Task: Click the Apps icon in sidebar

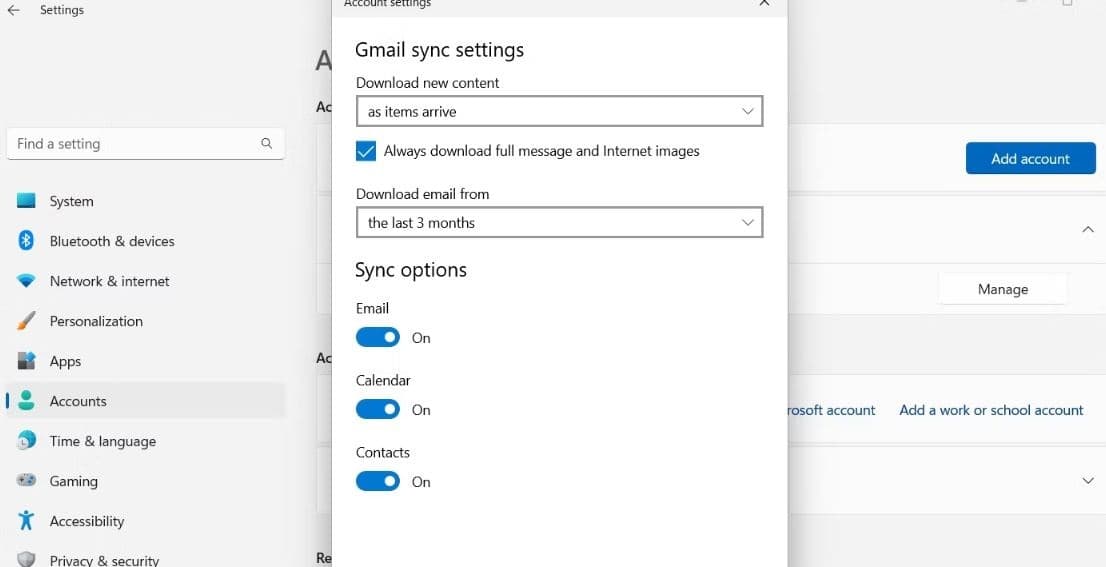Action: 26,361
